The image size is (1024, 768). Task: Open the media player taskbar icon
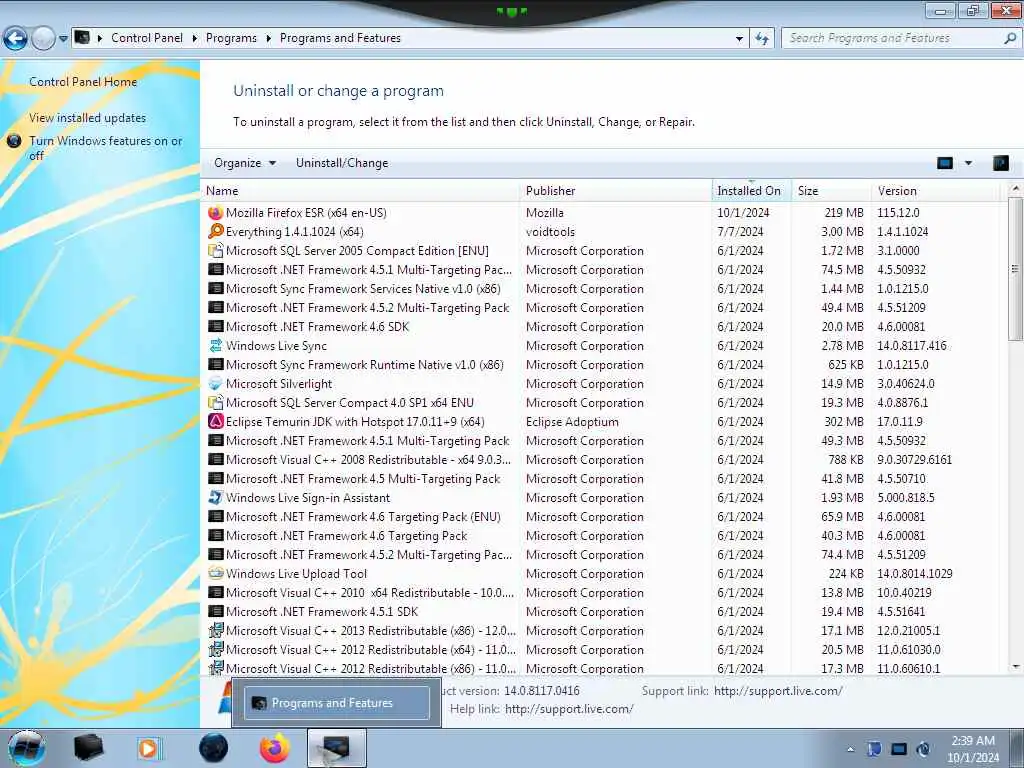tap(148, 748)
